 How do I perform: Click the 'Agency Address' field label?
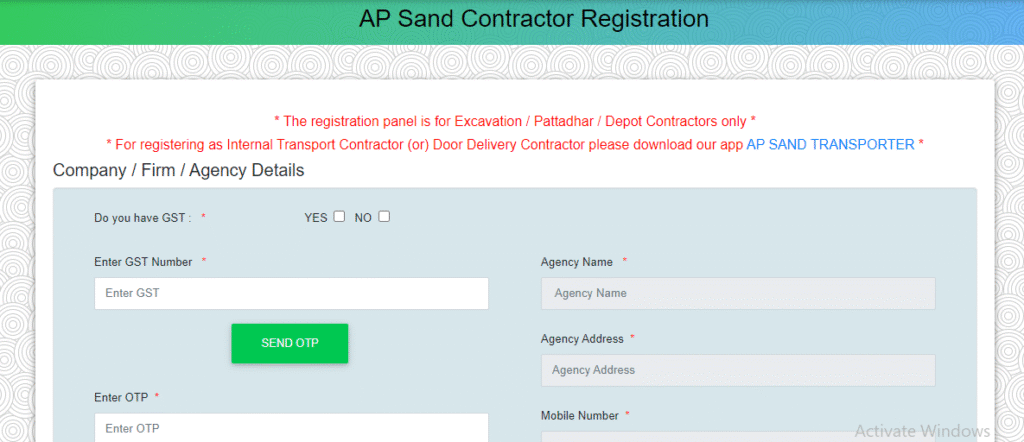coord(582,339)
